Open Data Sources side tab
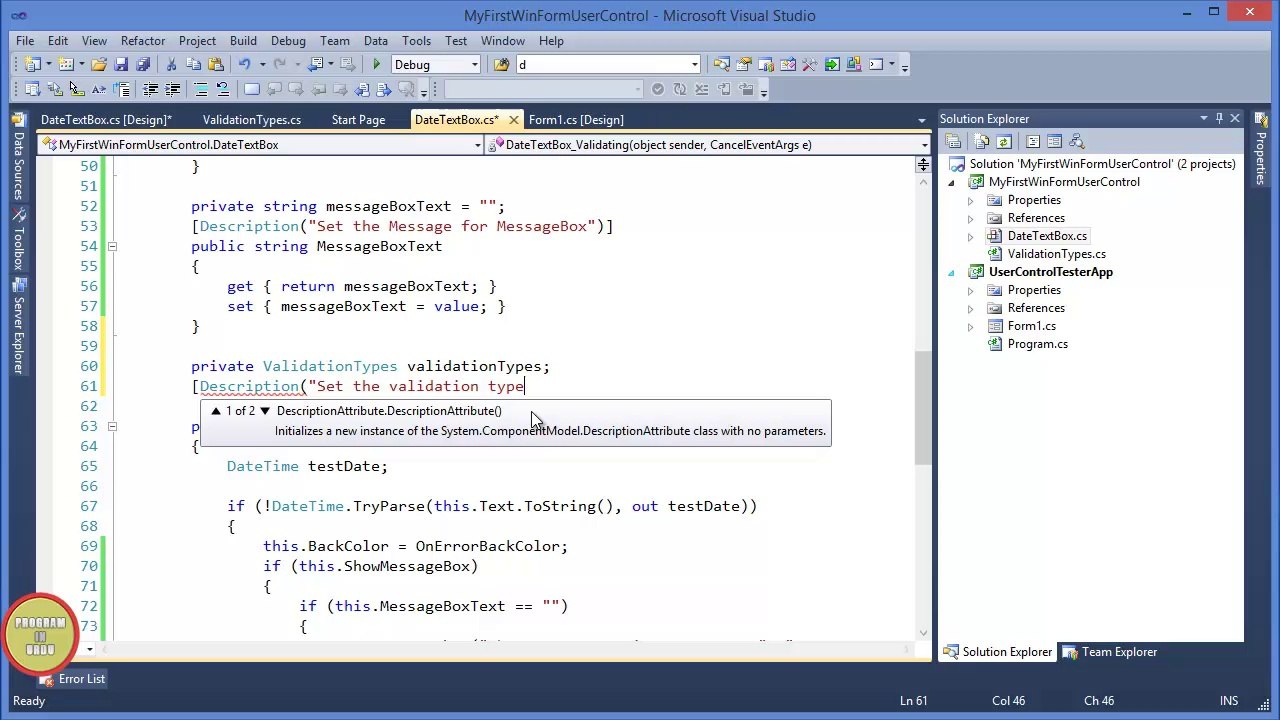Image resolution: width=1280 pixels, height=720 pixels. pyautogui.click(x=17, y=159)
